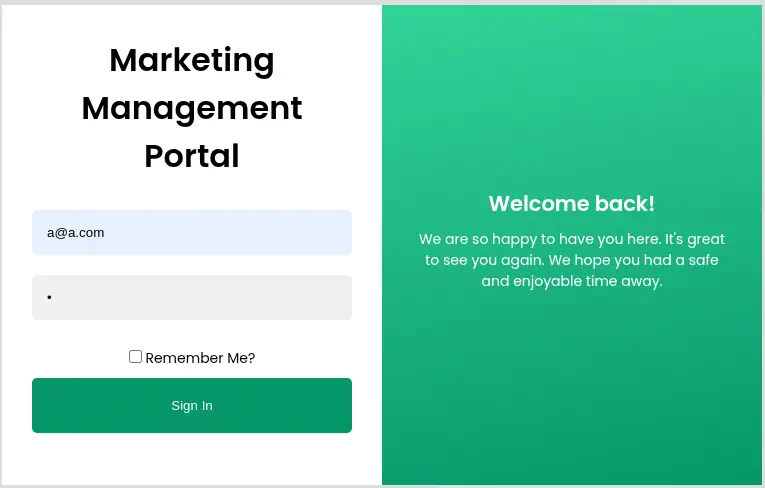765x488 pixels.
Task: Click empty green area above Welcome heading
Action: coord(571,100)
